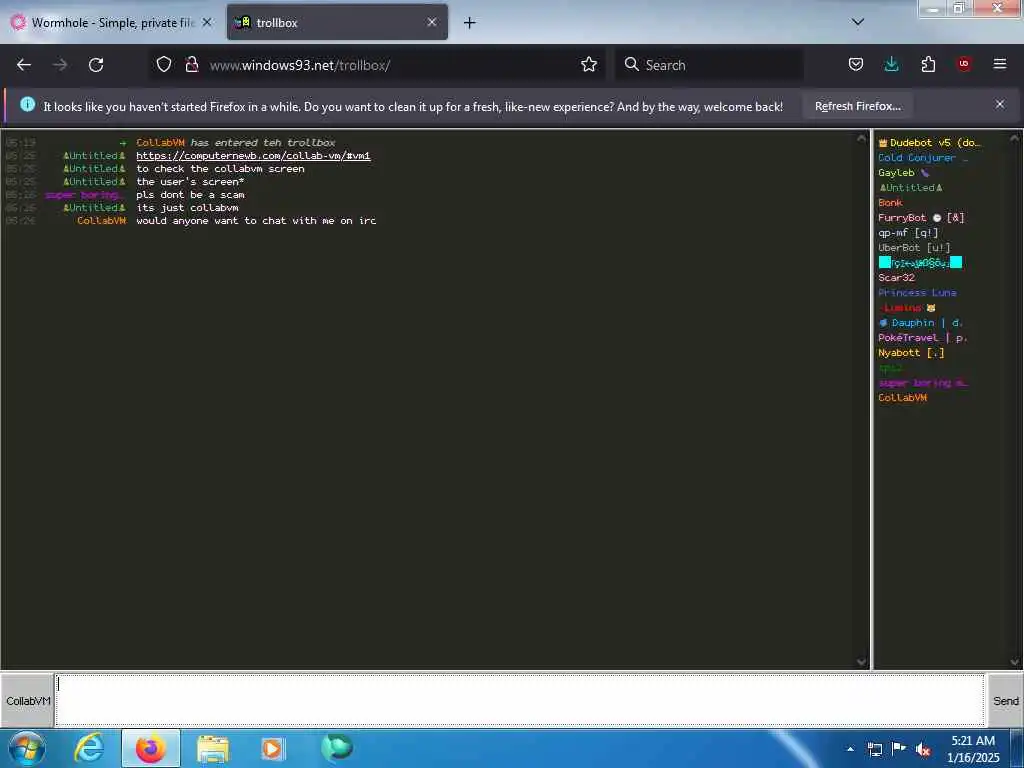Select FurryBot [&] in user list
1024x768 pixels.
coord(921,217)
